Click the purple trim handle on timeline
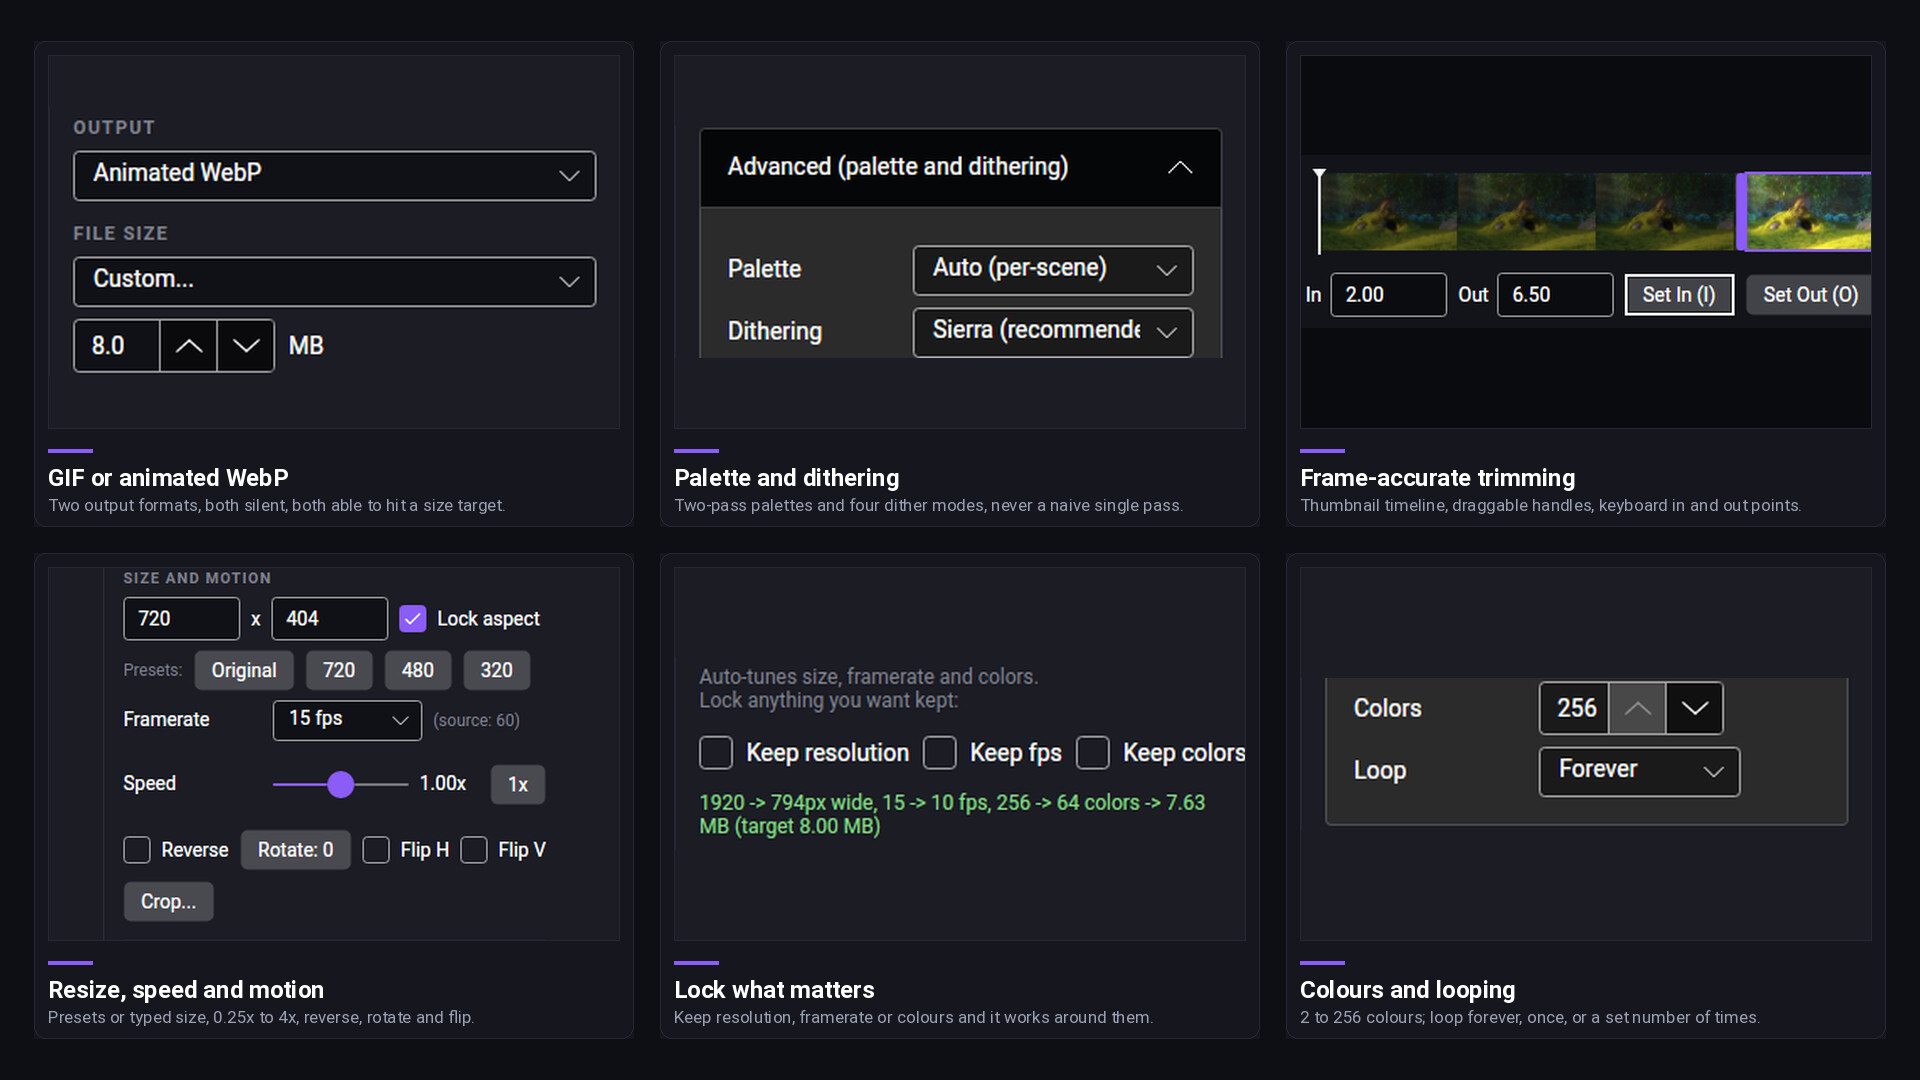 (1742, 211)
